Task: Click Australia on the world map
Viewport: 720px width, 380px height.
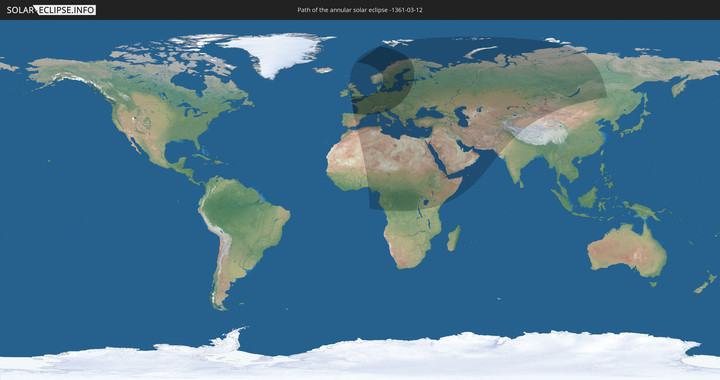Action: [627, 250]
